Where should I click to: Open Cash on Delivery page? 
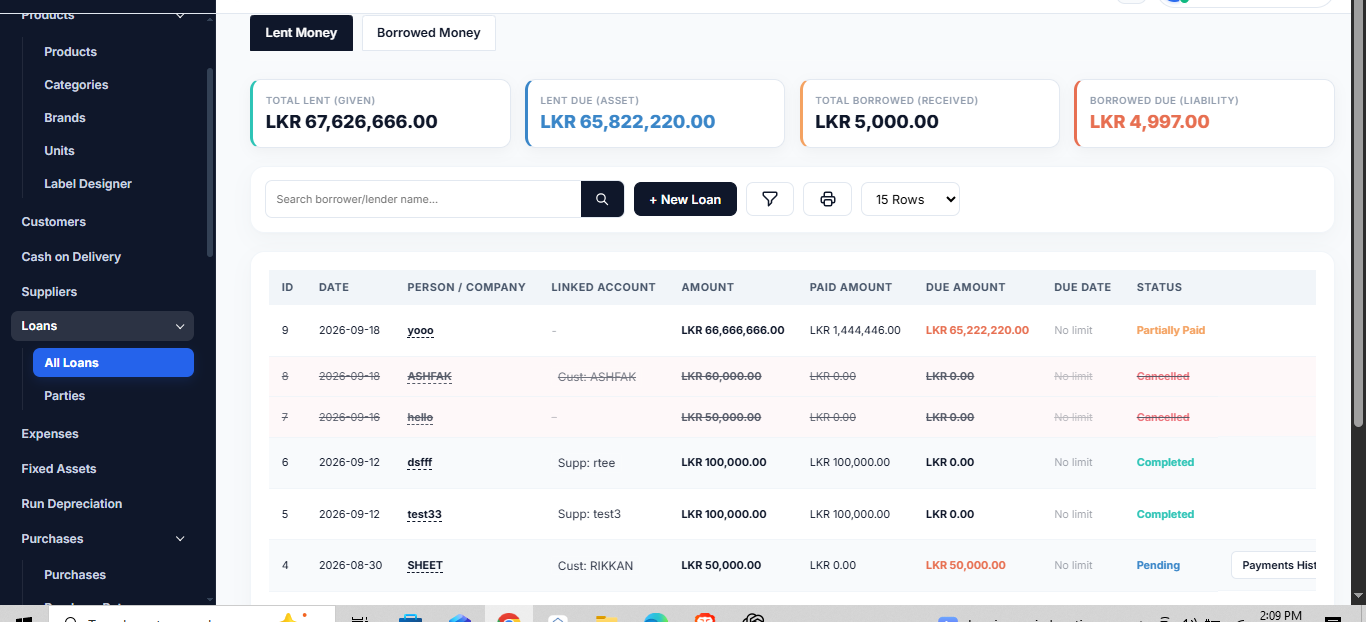pos(71,257)
